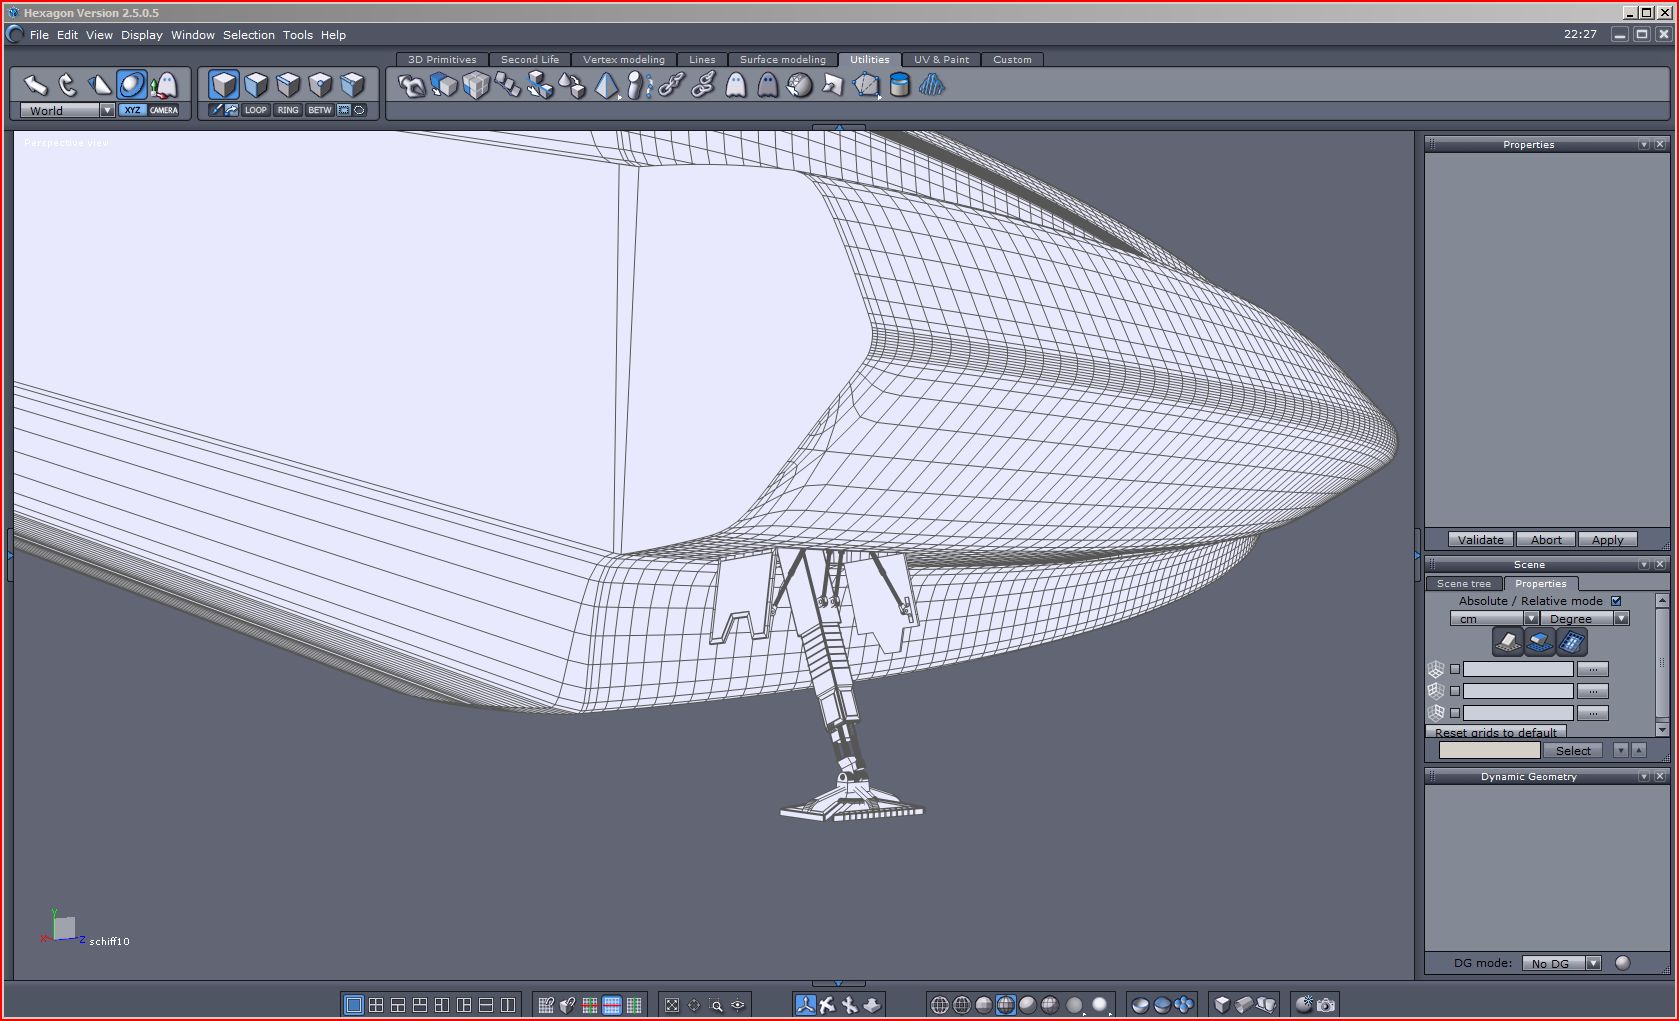
Task: Click the camera render icon in bottom bar
Action: pos(1326,1005)
